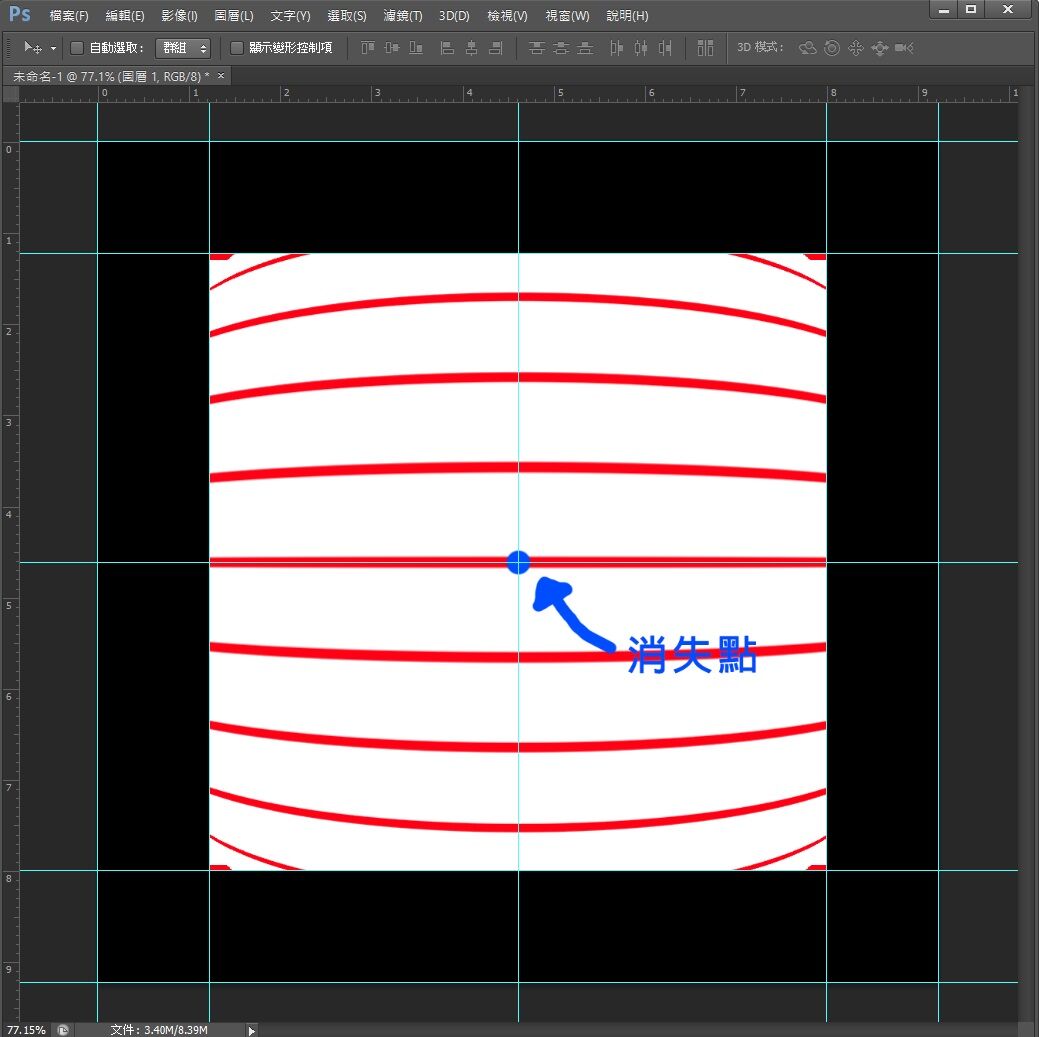Screen dimensions: 1039x1037
Task: Open the Move tool preset picker arrow
Action: tap(53, 48)
